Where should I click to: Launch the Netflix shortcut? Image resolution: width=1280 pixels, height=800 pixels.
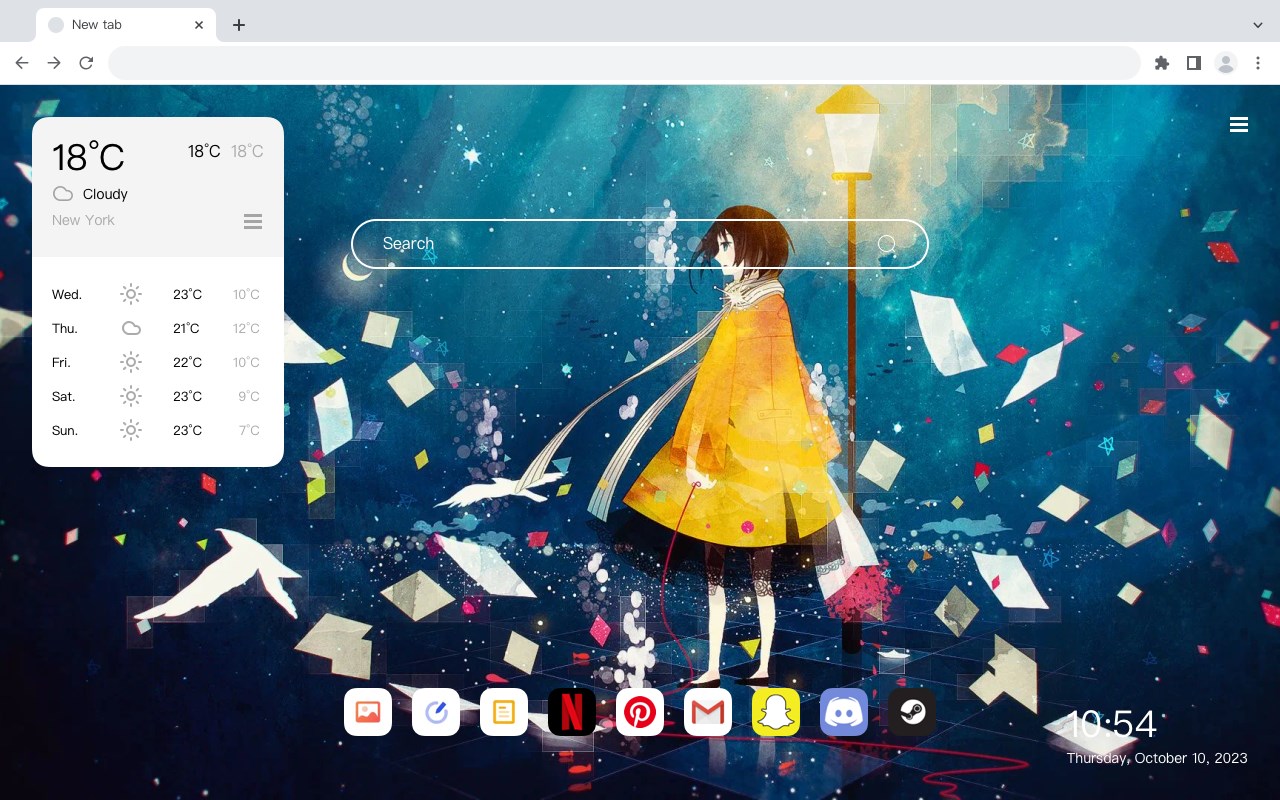[572, 712]
